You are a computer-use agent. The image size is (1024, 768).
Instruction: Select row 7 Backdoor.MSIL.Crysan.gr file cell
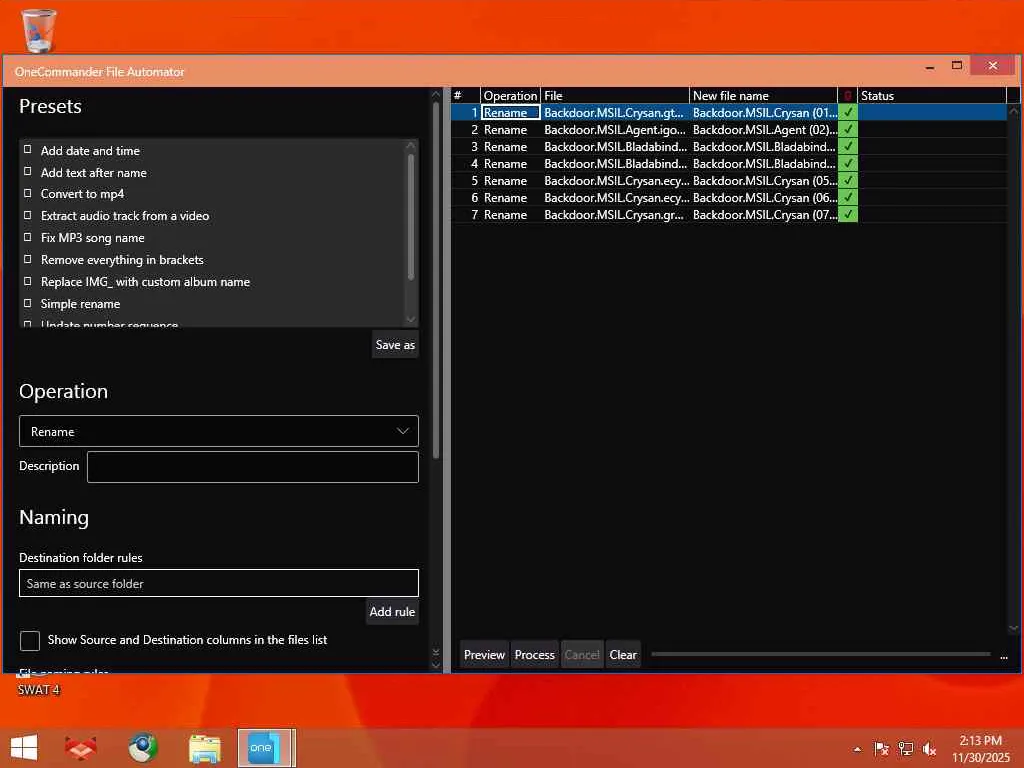[x=615, y=214]
